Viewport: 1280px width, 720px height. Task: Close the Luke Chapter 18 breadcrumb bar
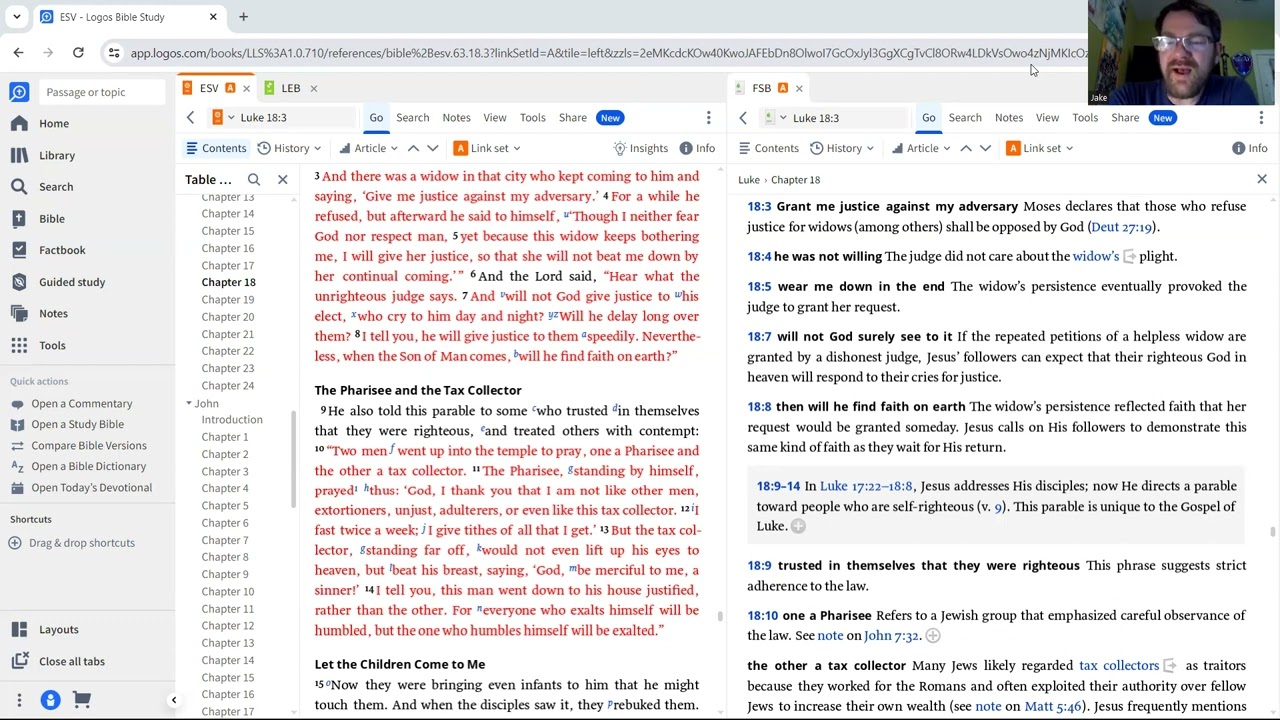(1262, 179)
